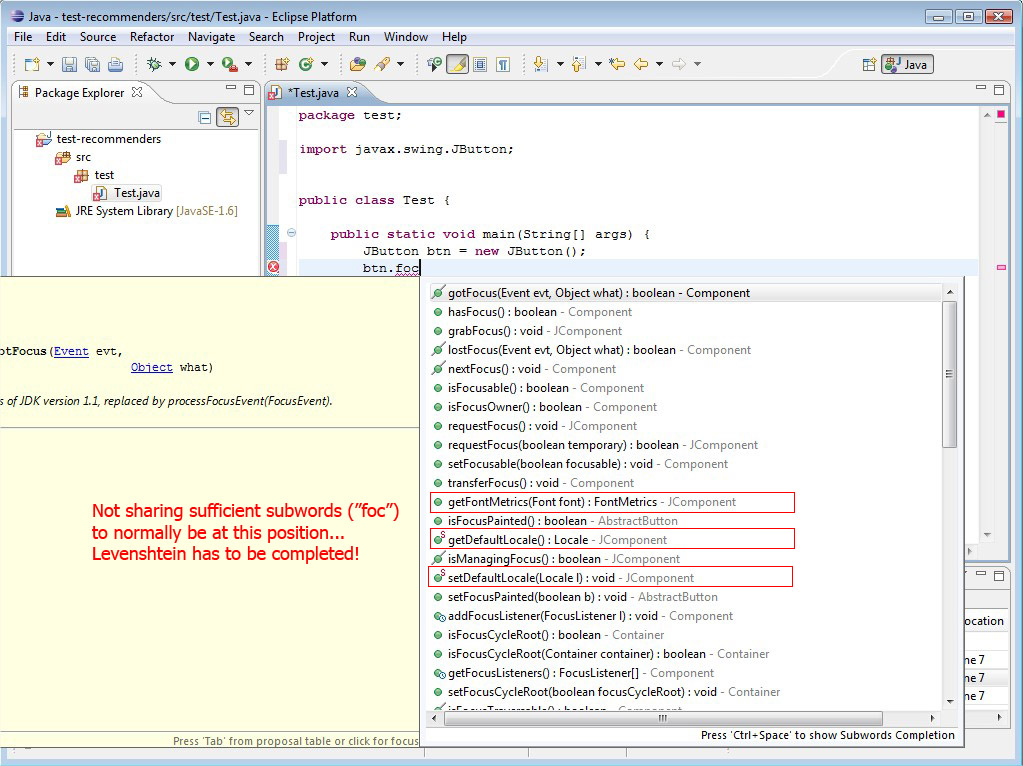Open the File menu
1023x766 pixels.
coord(23,37)
